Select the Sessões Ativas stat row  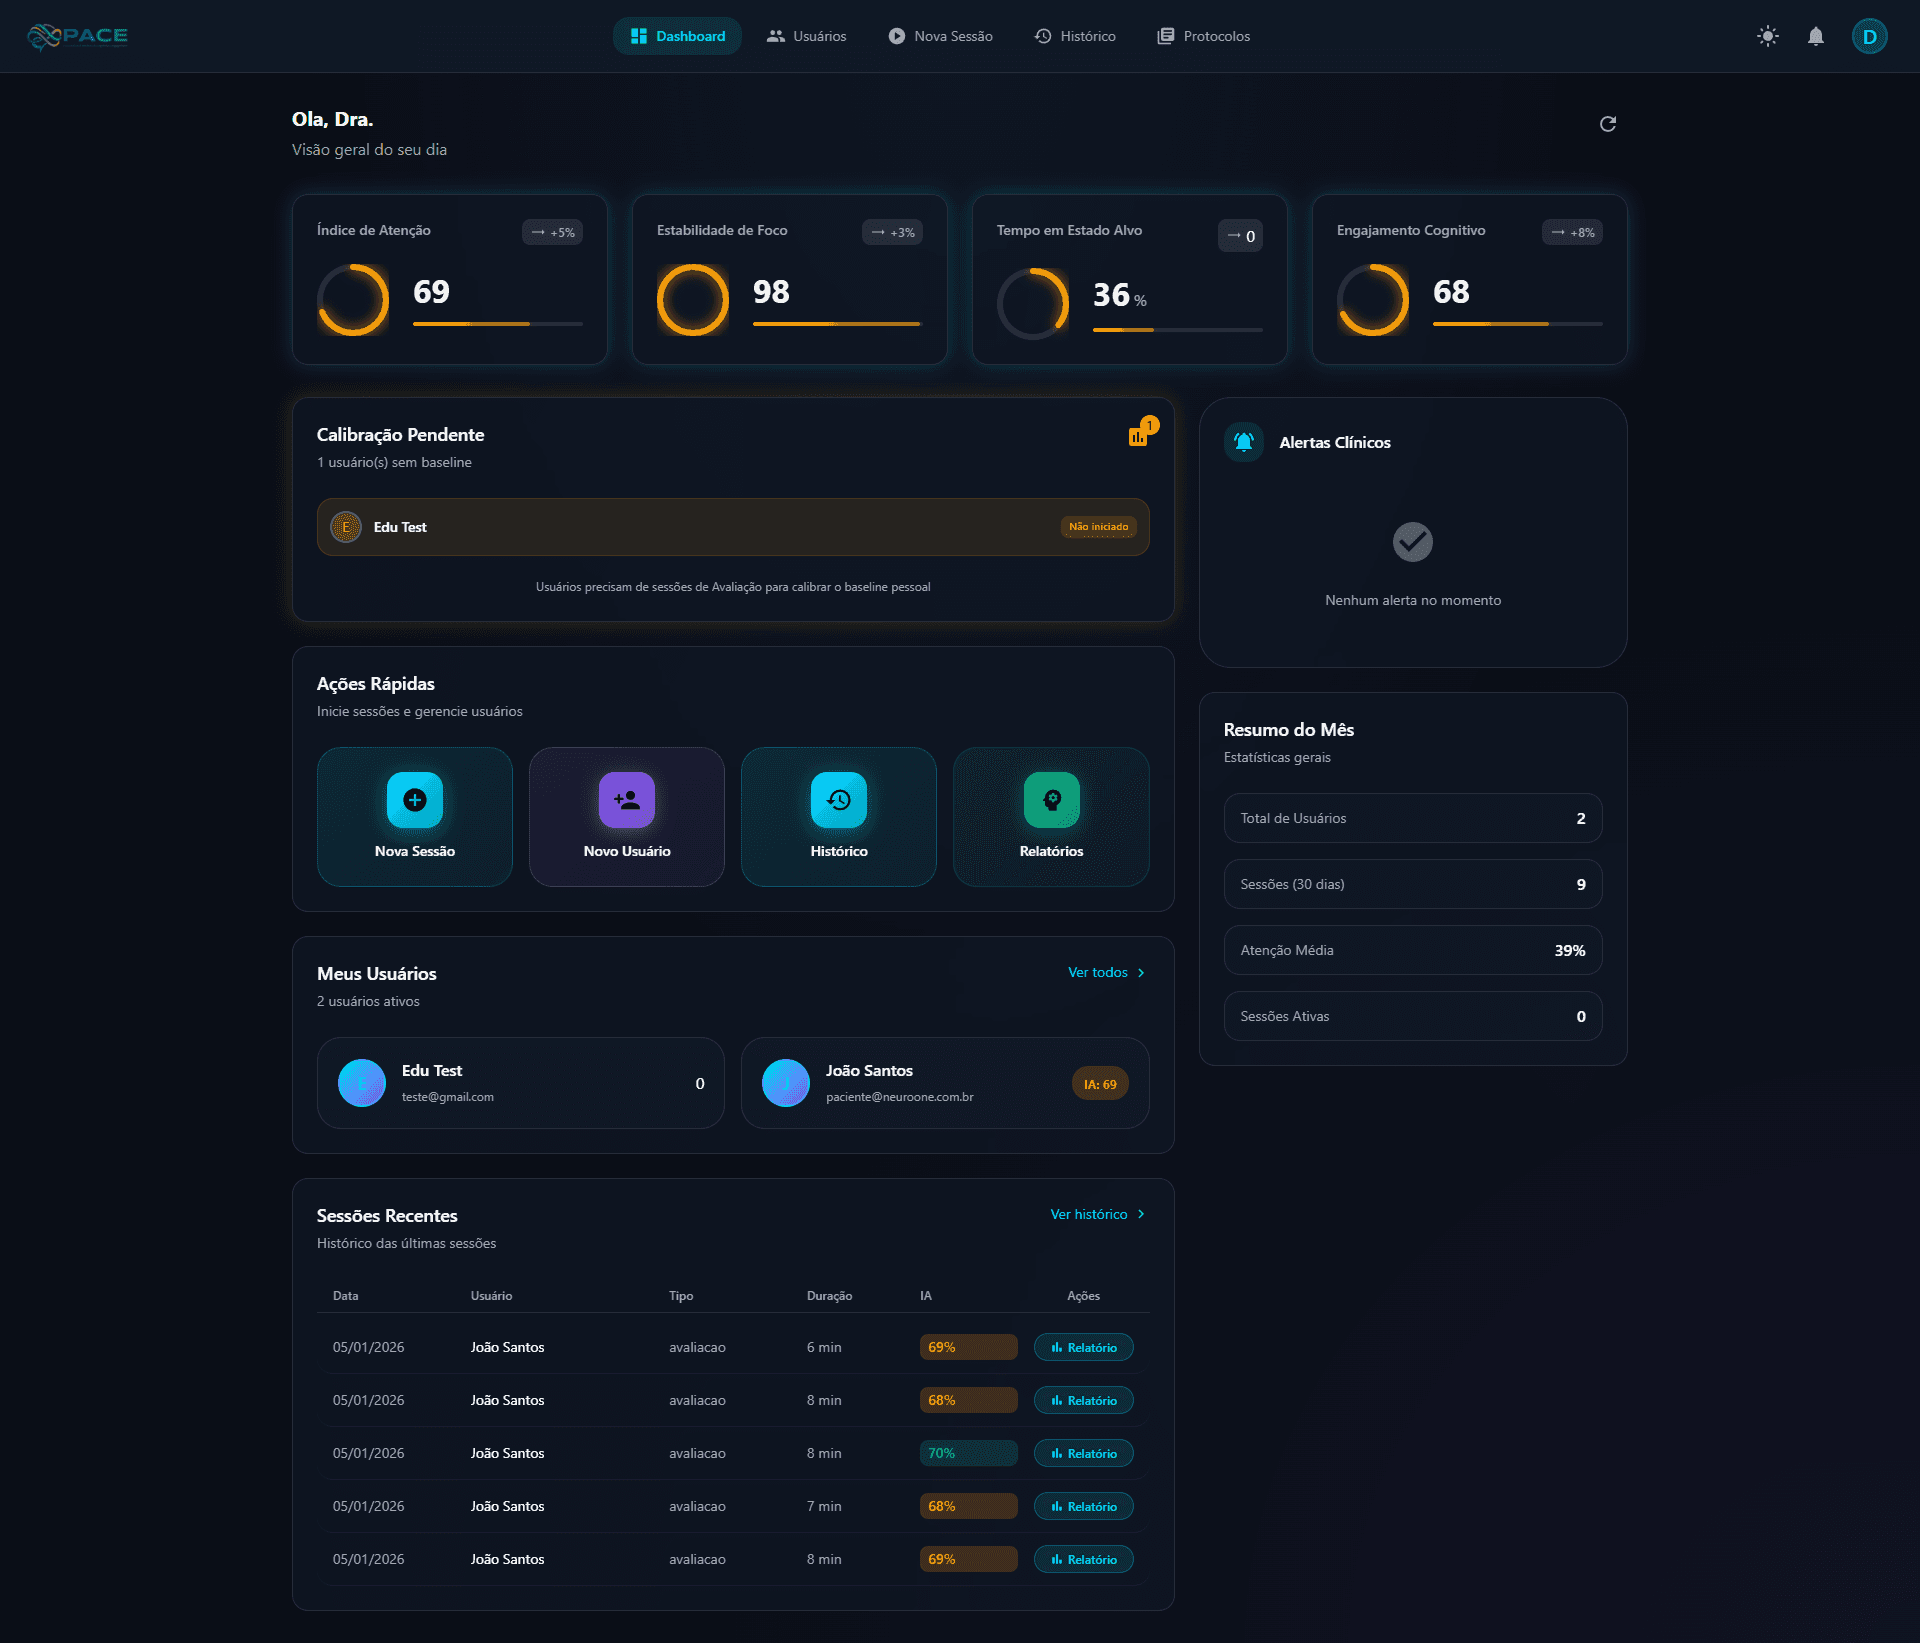coord(1413,1016)
